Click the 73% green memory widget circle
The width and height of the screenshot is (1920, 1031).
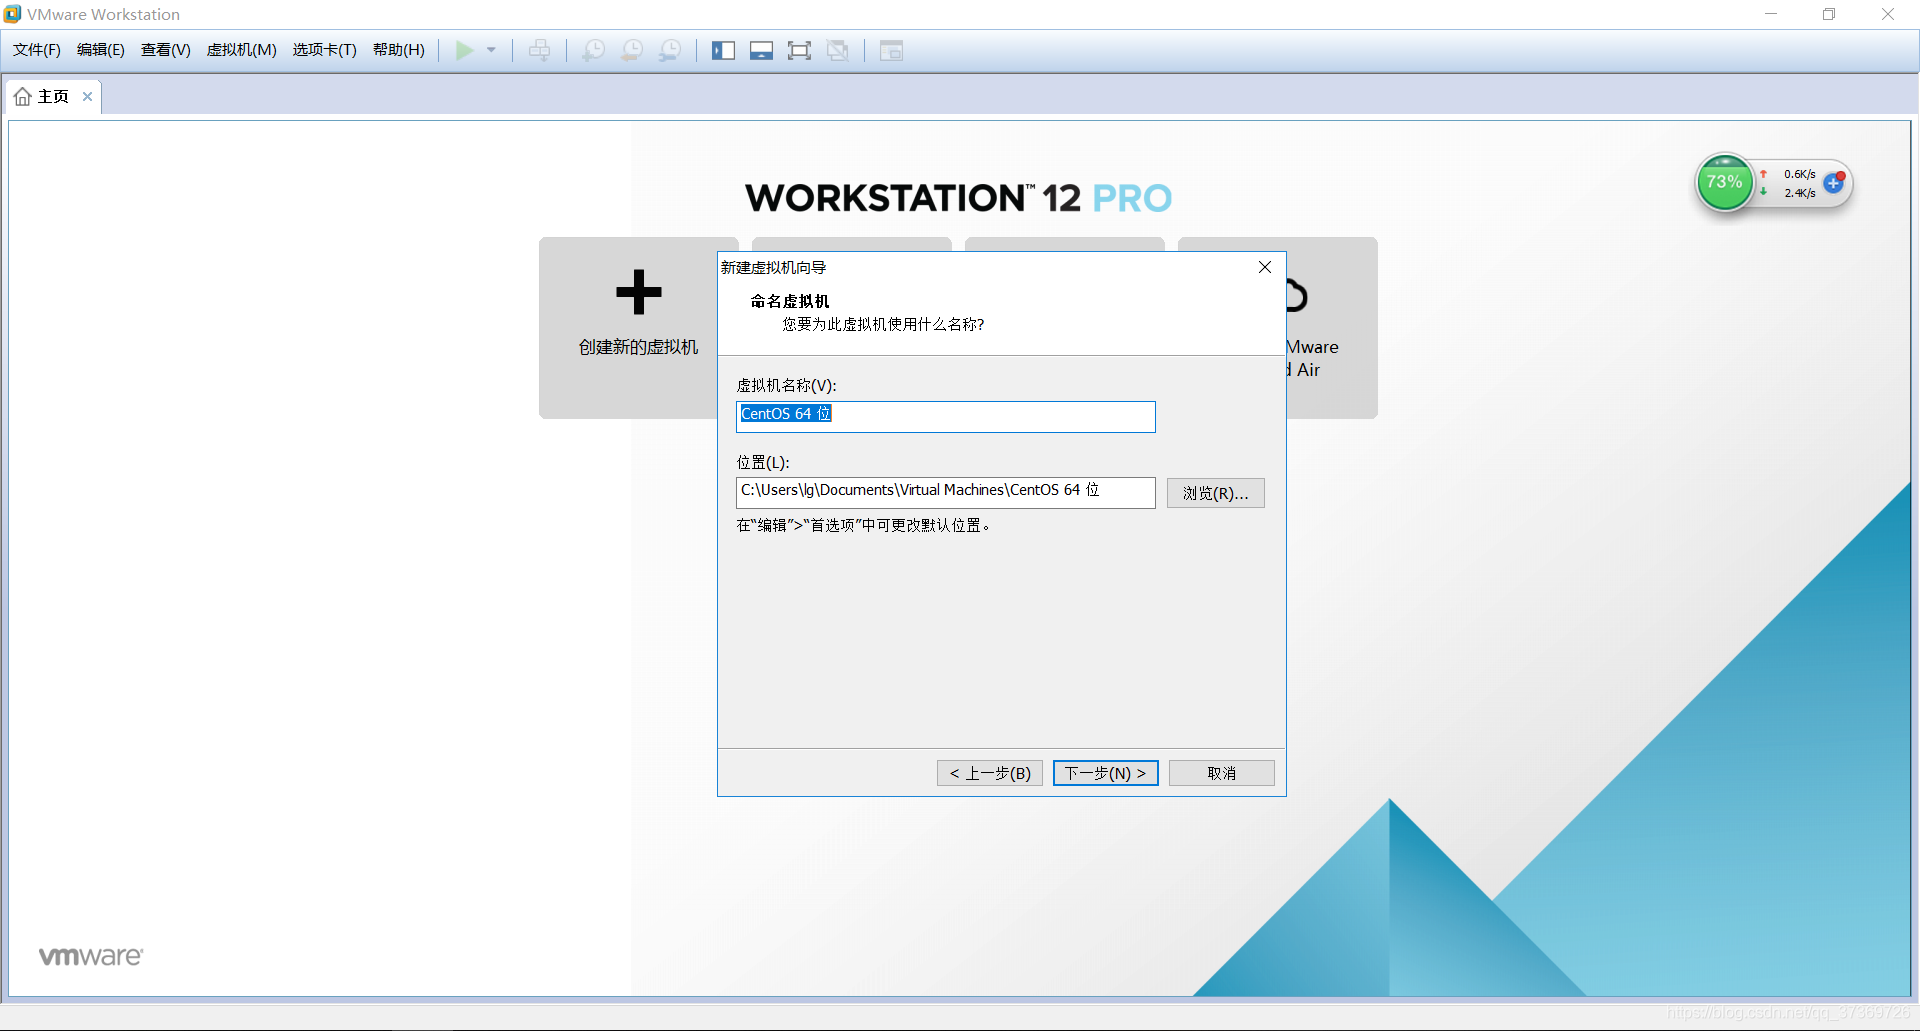point(1724,182)
